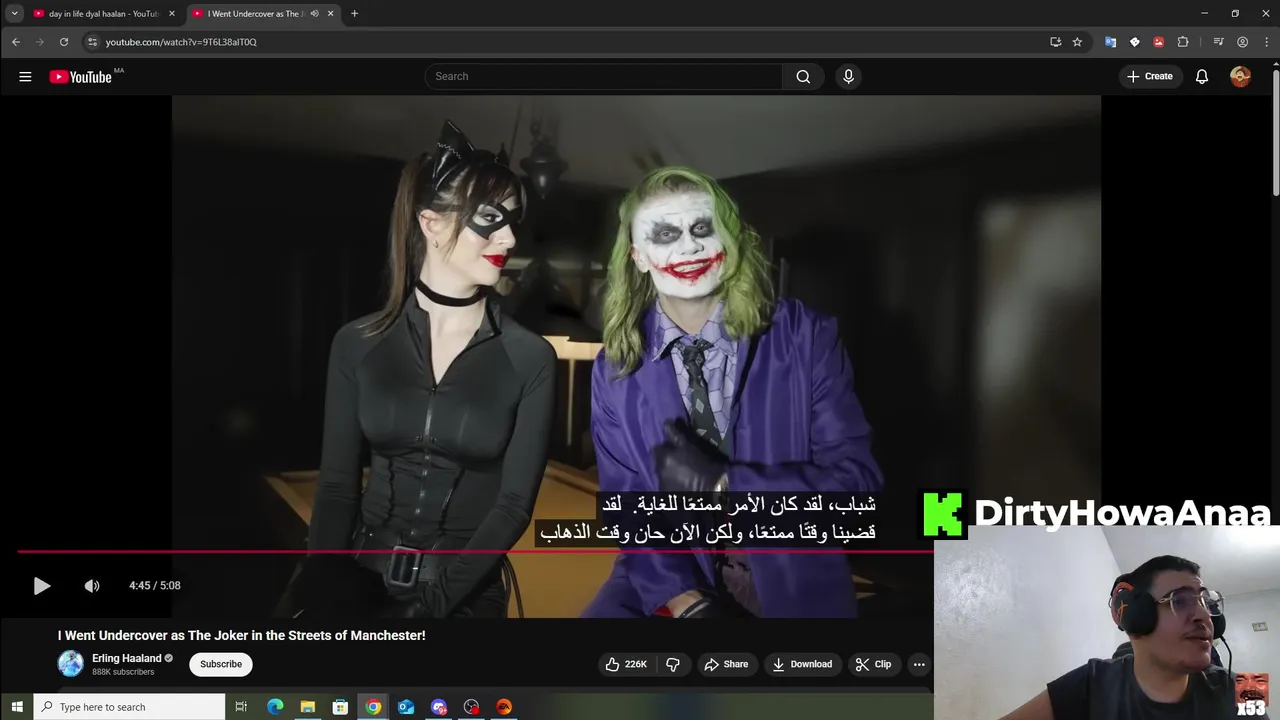Open the media controls toolbar icon
The height and width of the screenshot is (720, 1280).
(1218, 42)
